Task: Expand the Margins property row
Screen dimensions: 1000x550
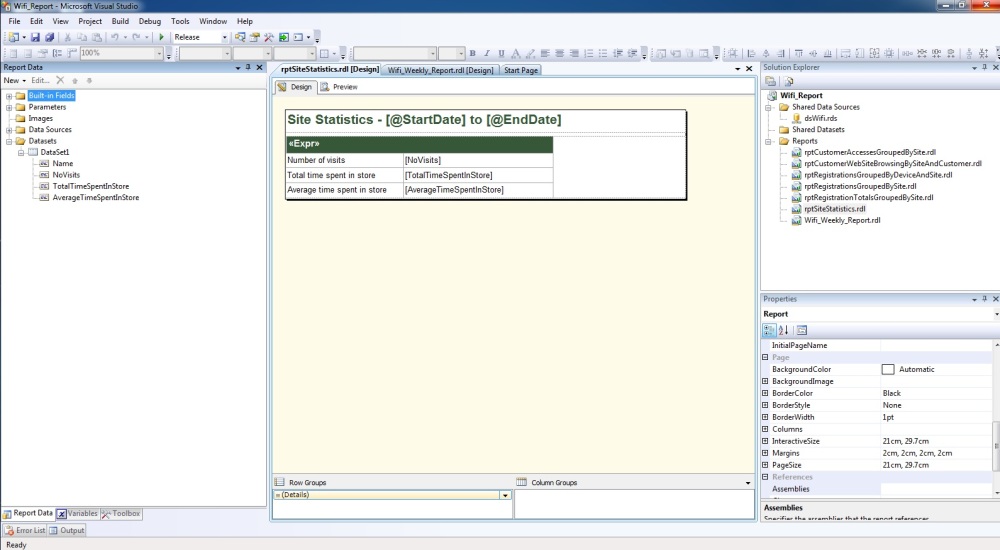Action: pyautogui.click(x=765, y=453)
